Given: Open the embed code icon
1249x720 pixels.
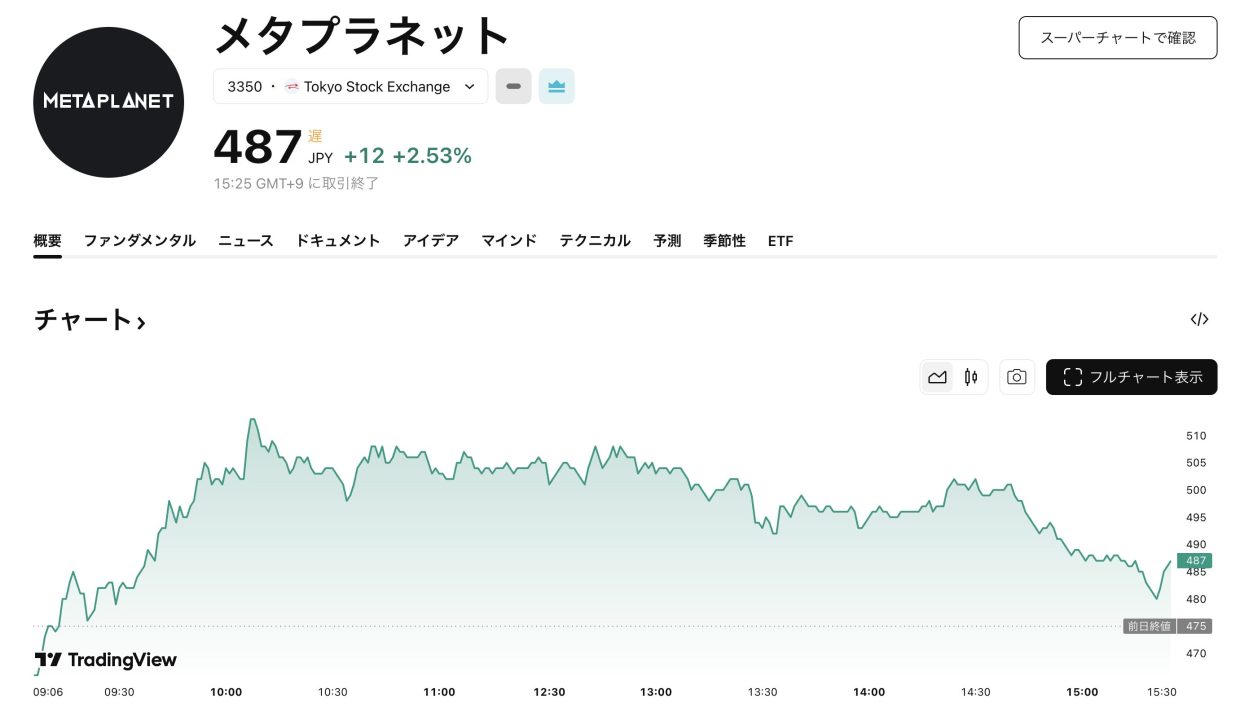Looking at the screenshot, I should [x=1199, y=320].
